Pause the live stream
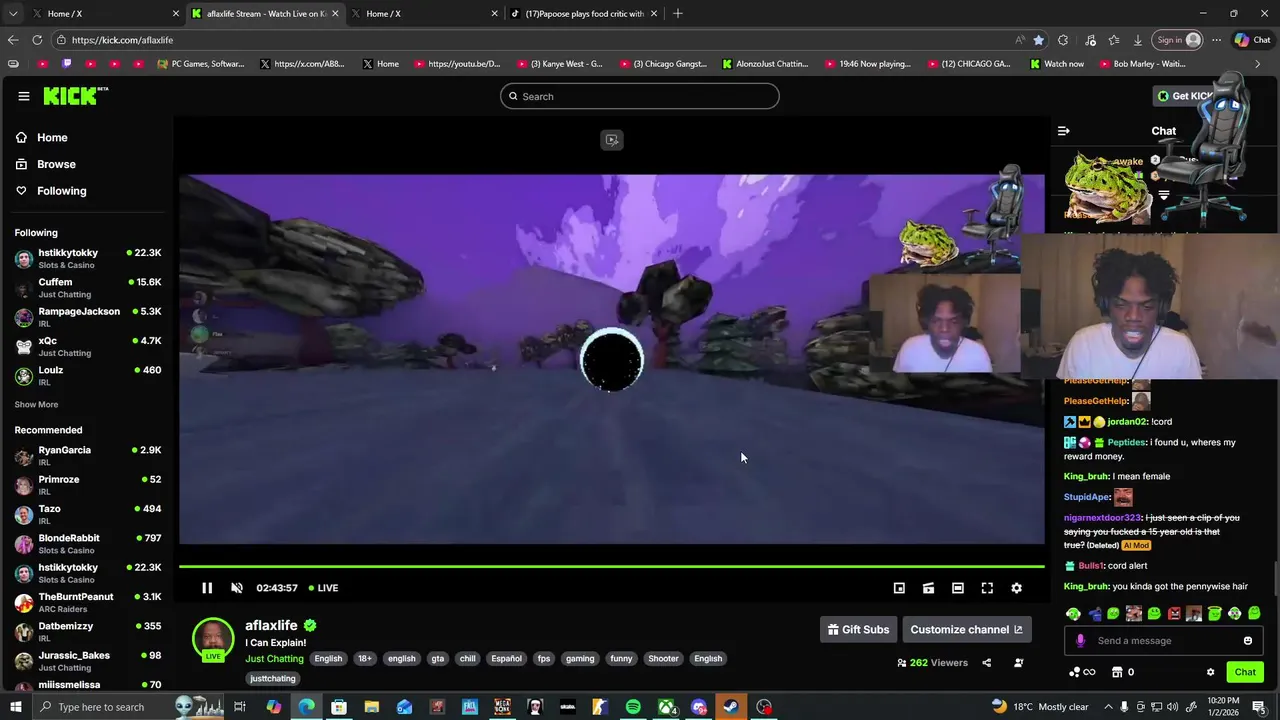1280x720 pixels. coord(207,588)
